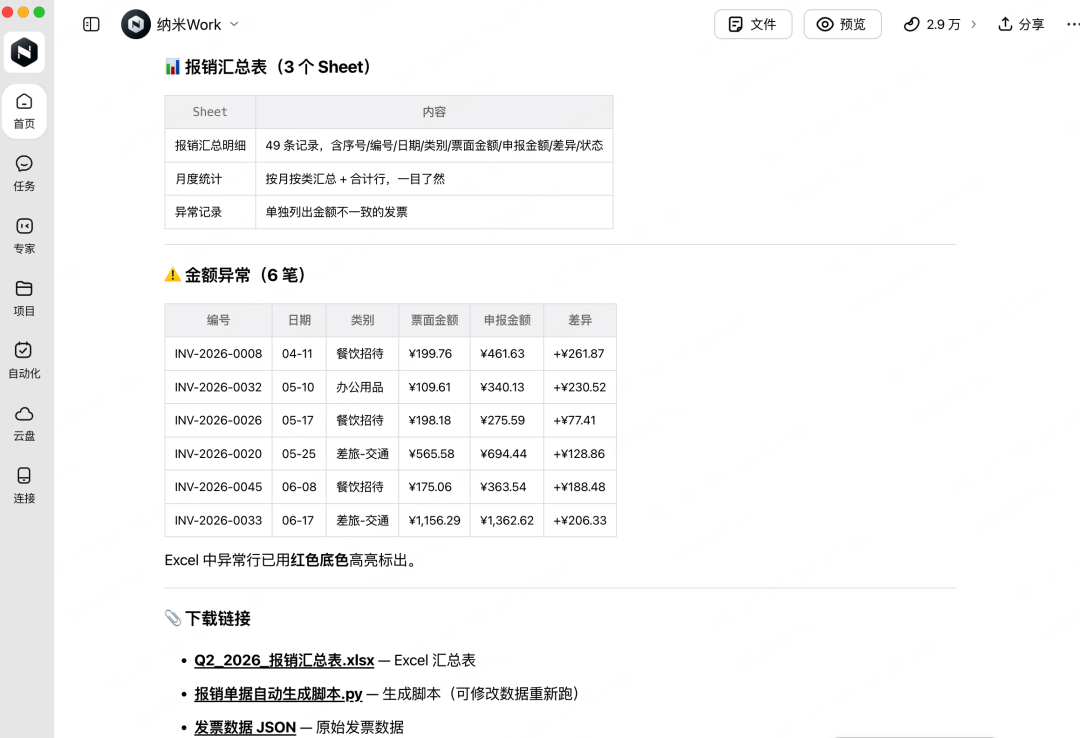Click the 分享 share button

(x=1021, y=24)
